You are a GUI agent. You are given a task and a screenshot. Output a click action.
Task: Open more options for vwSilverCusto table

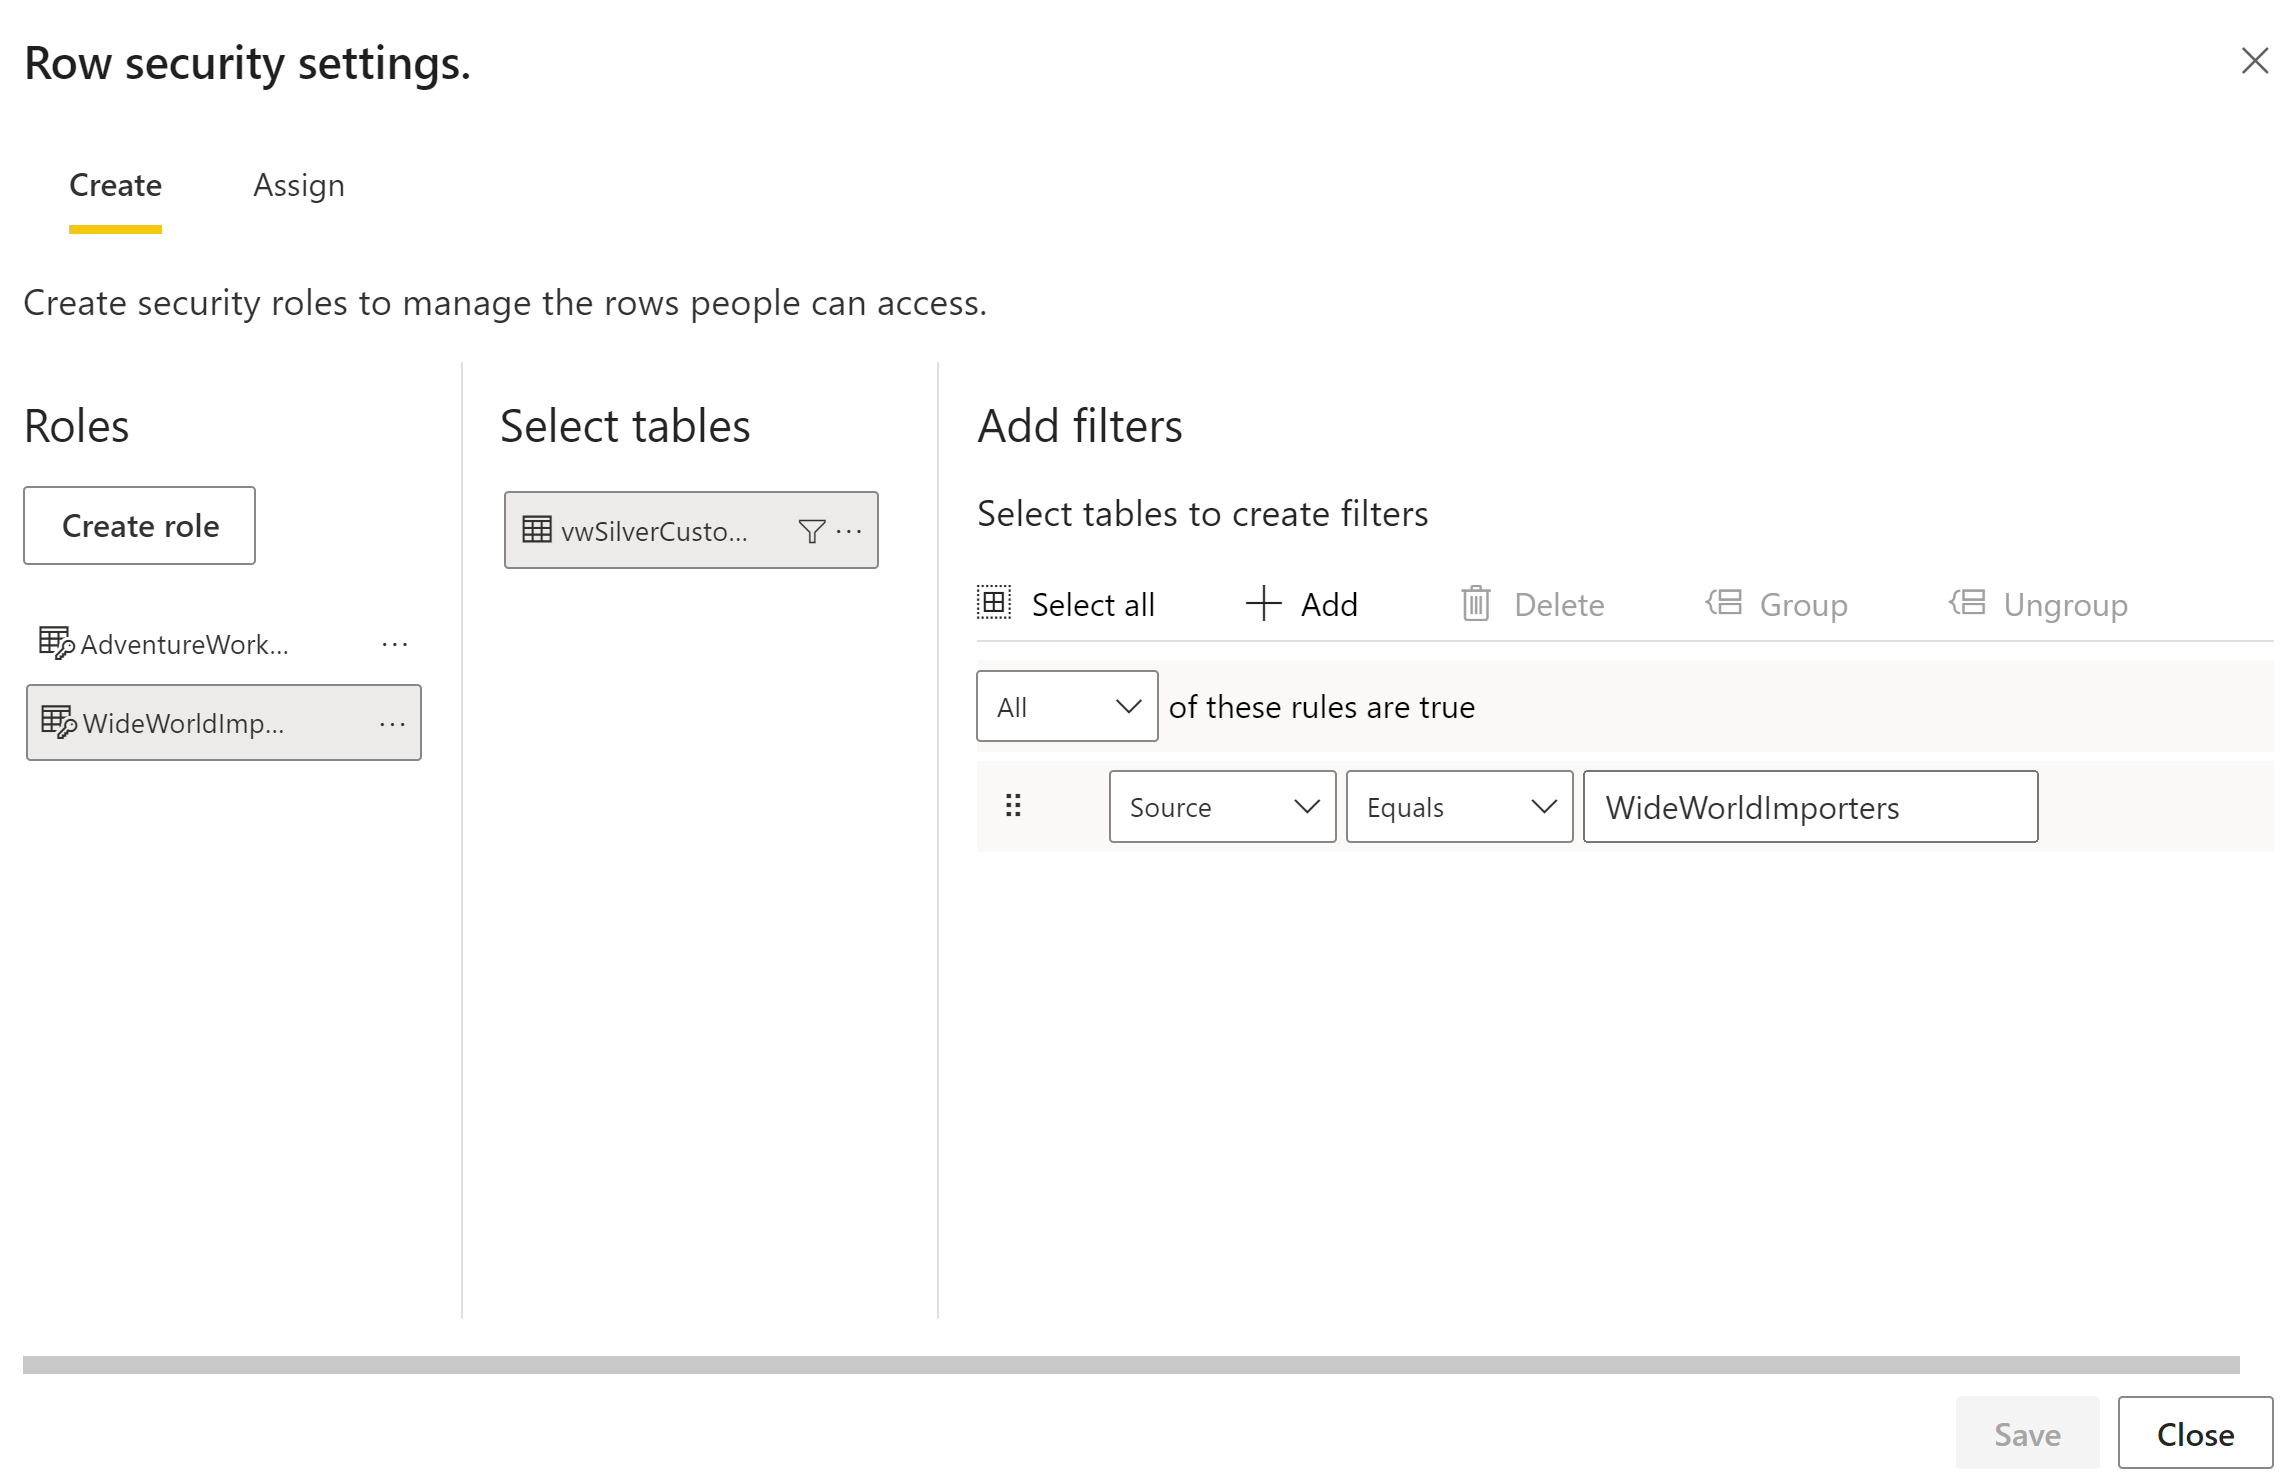(849, 531)
